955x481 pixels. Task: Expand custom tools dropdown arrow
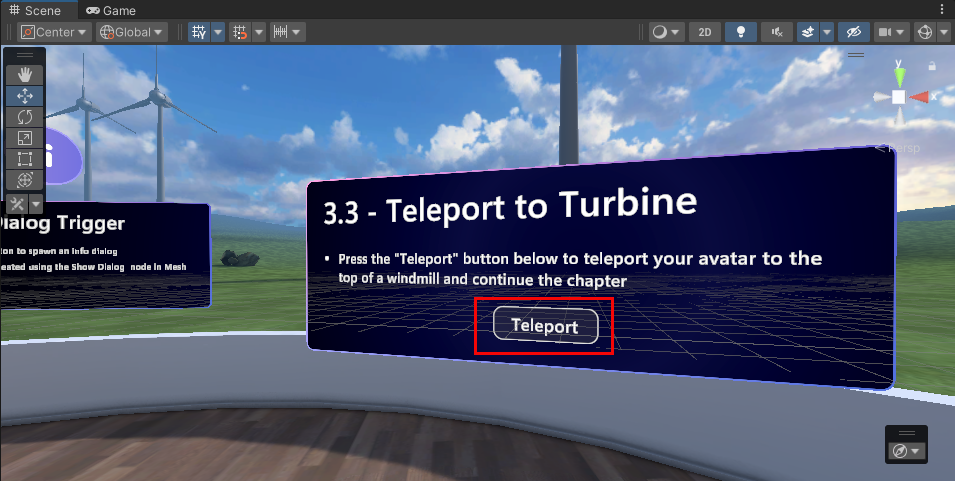click(x=36, y=204)
